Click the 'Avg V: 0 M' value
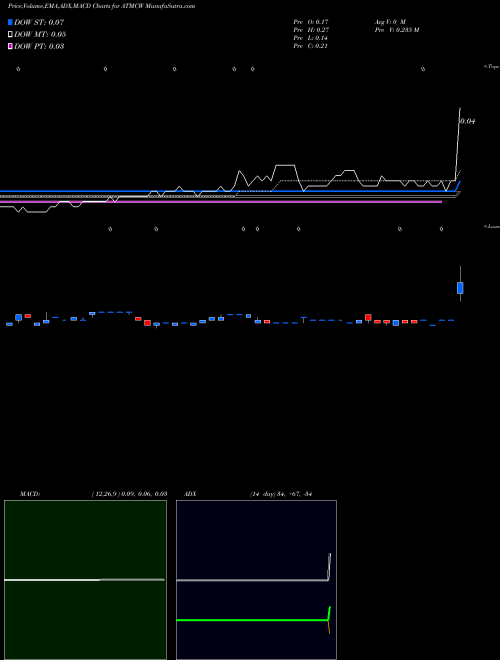 point(390,21)
